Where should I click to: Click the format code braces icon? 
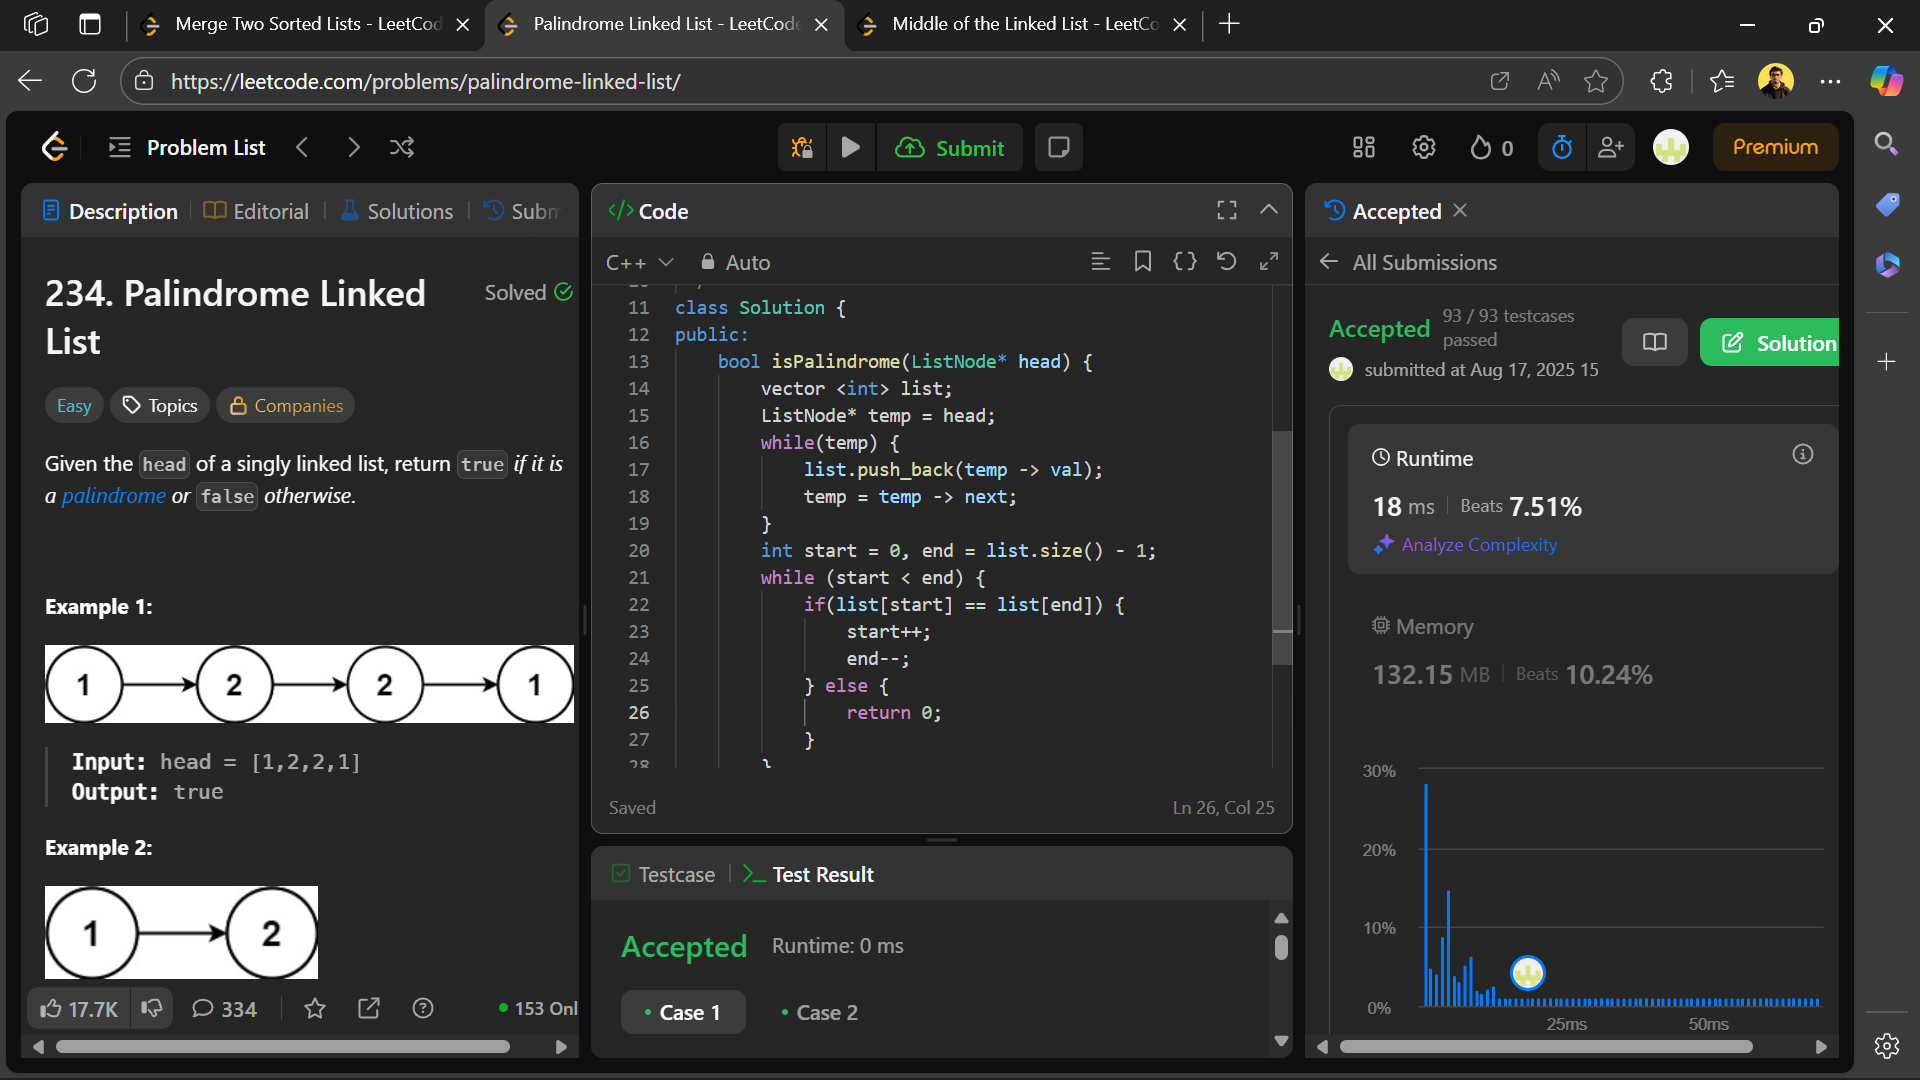point(1184,262)
